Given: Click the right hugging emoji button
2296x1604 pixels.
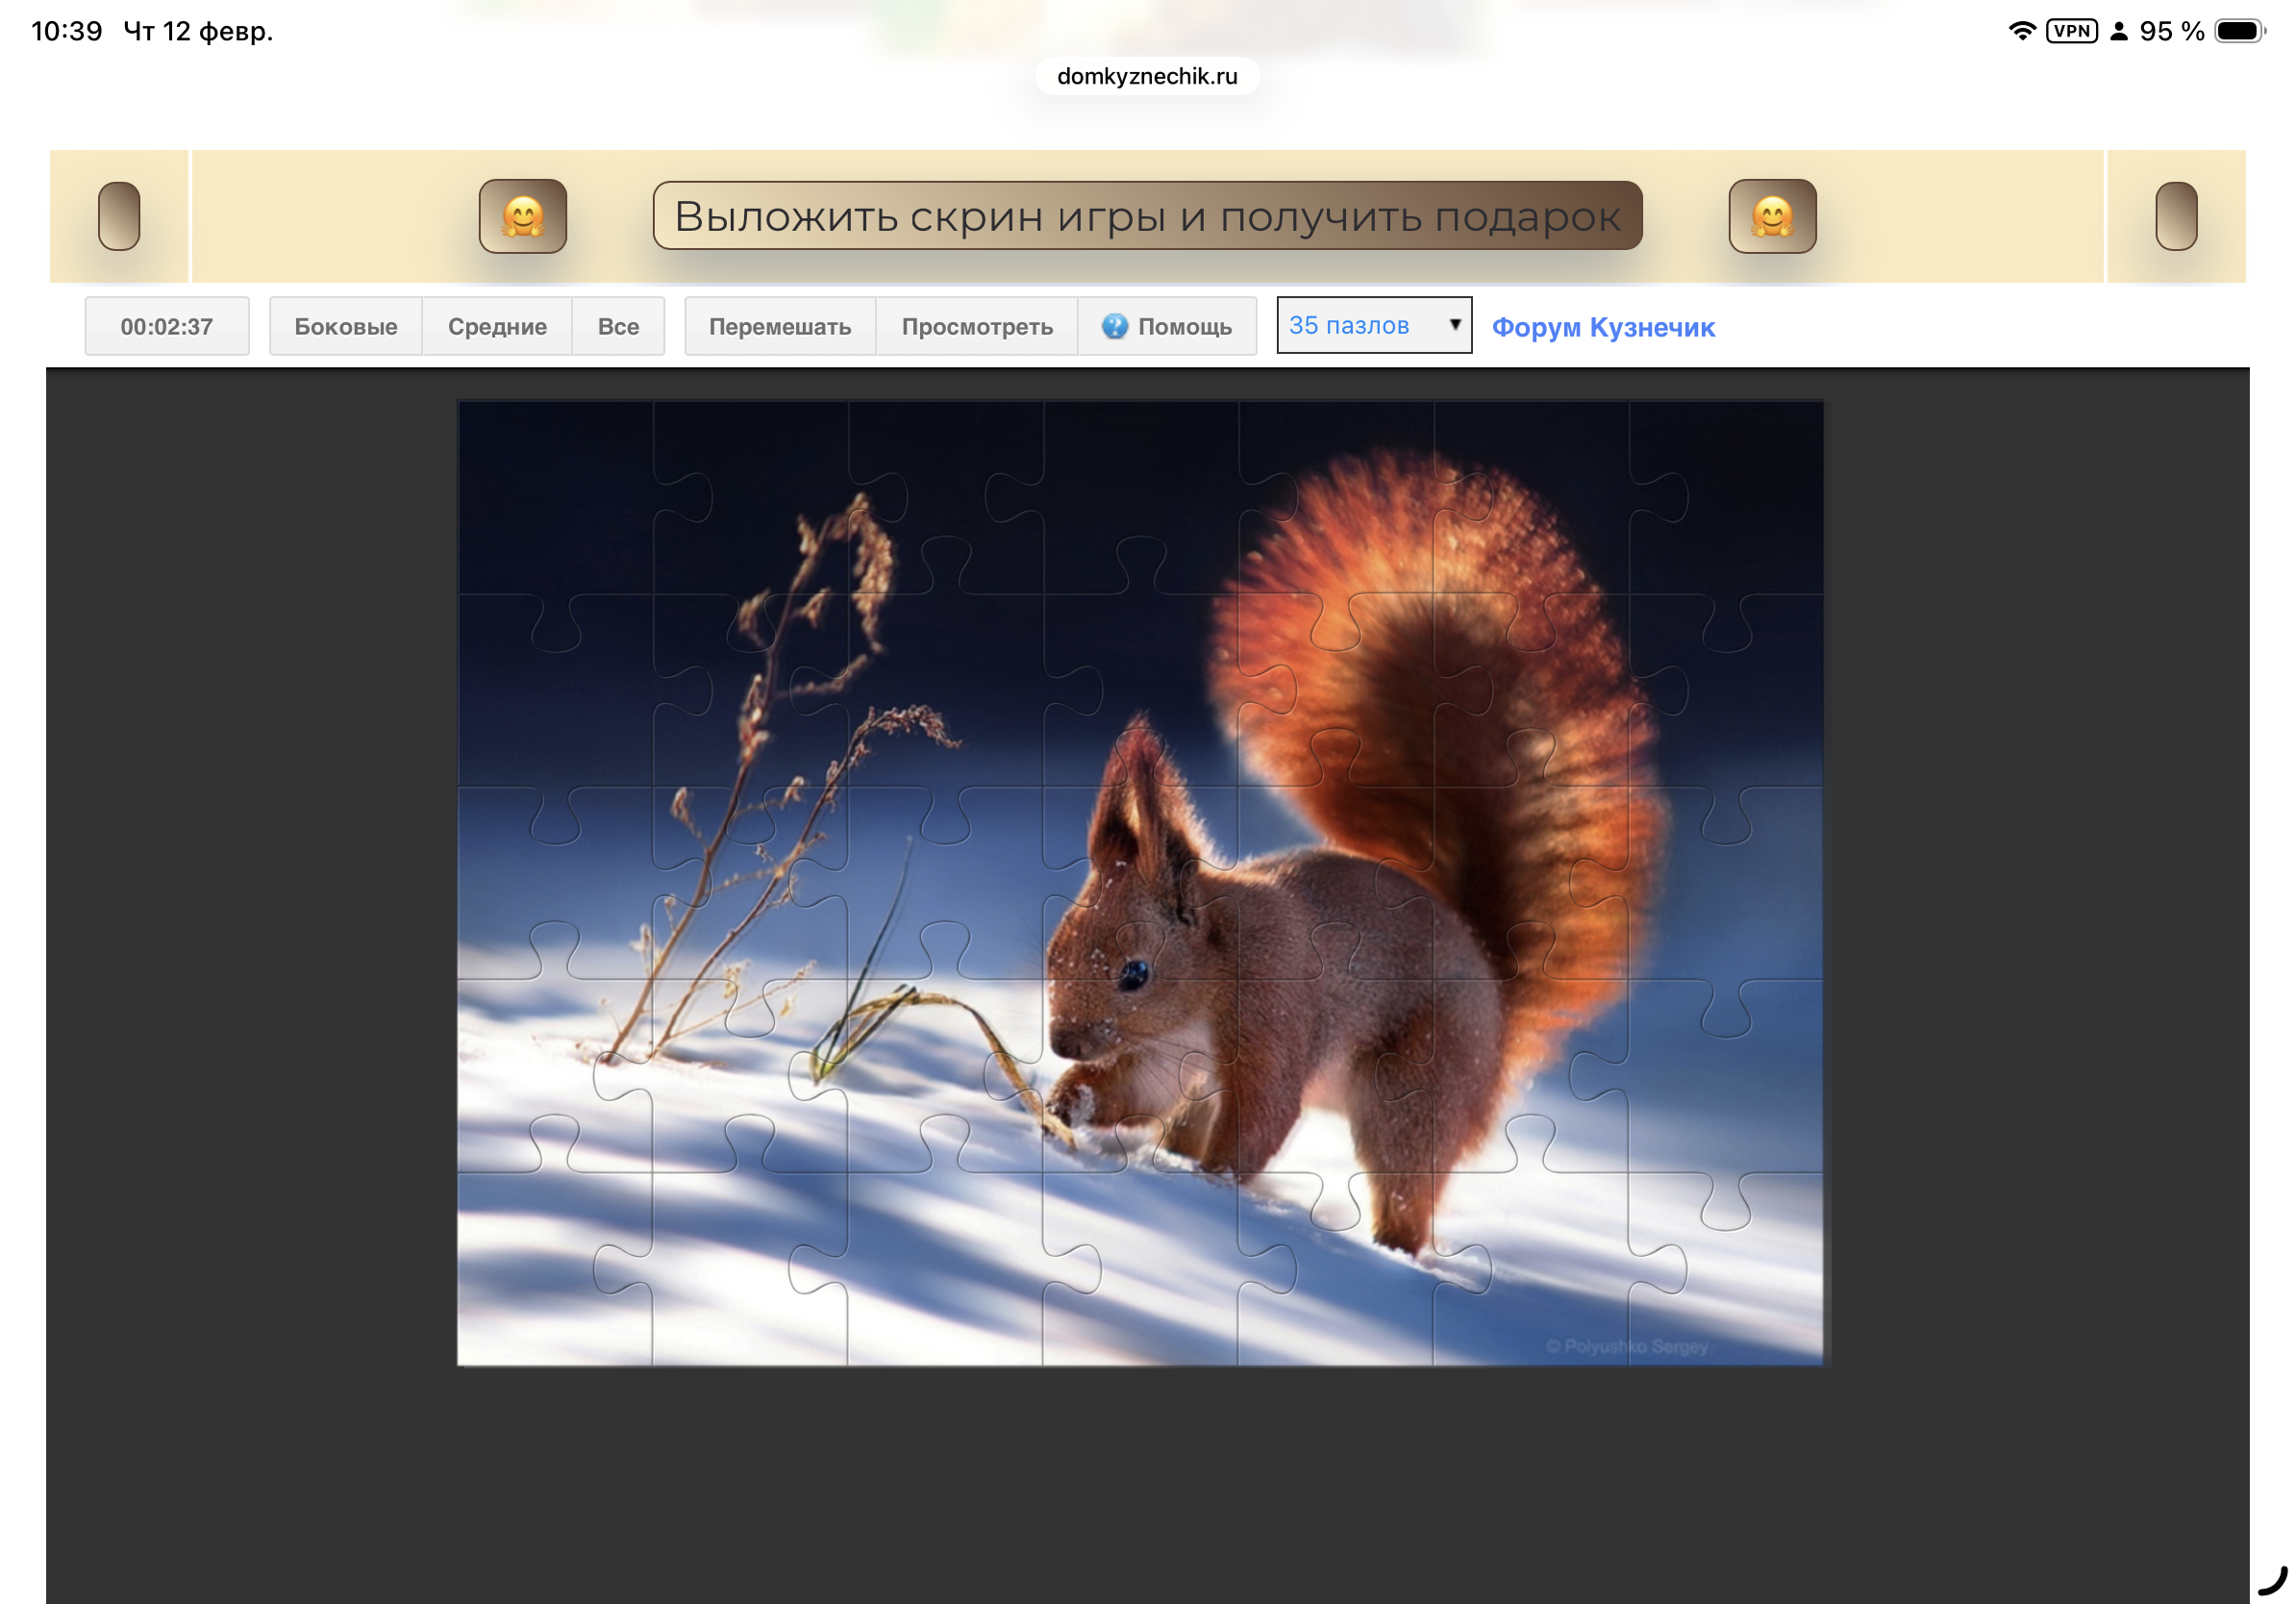Looking at the screenshot, I should 1771,216.
